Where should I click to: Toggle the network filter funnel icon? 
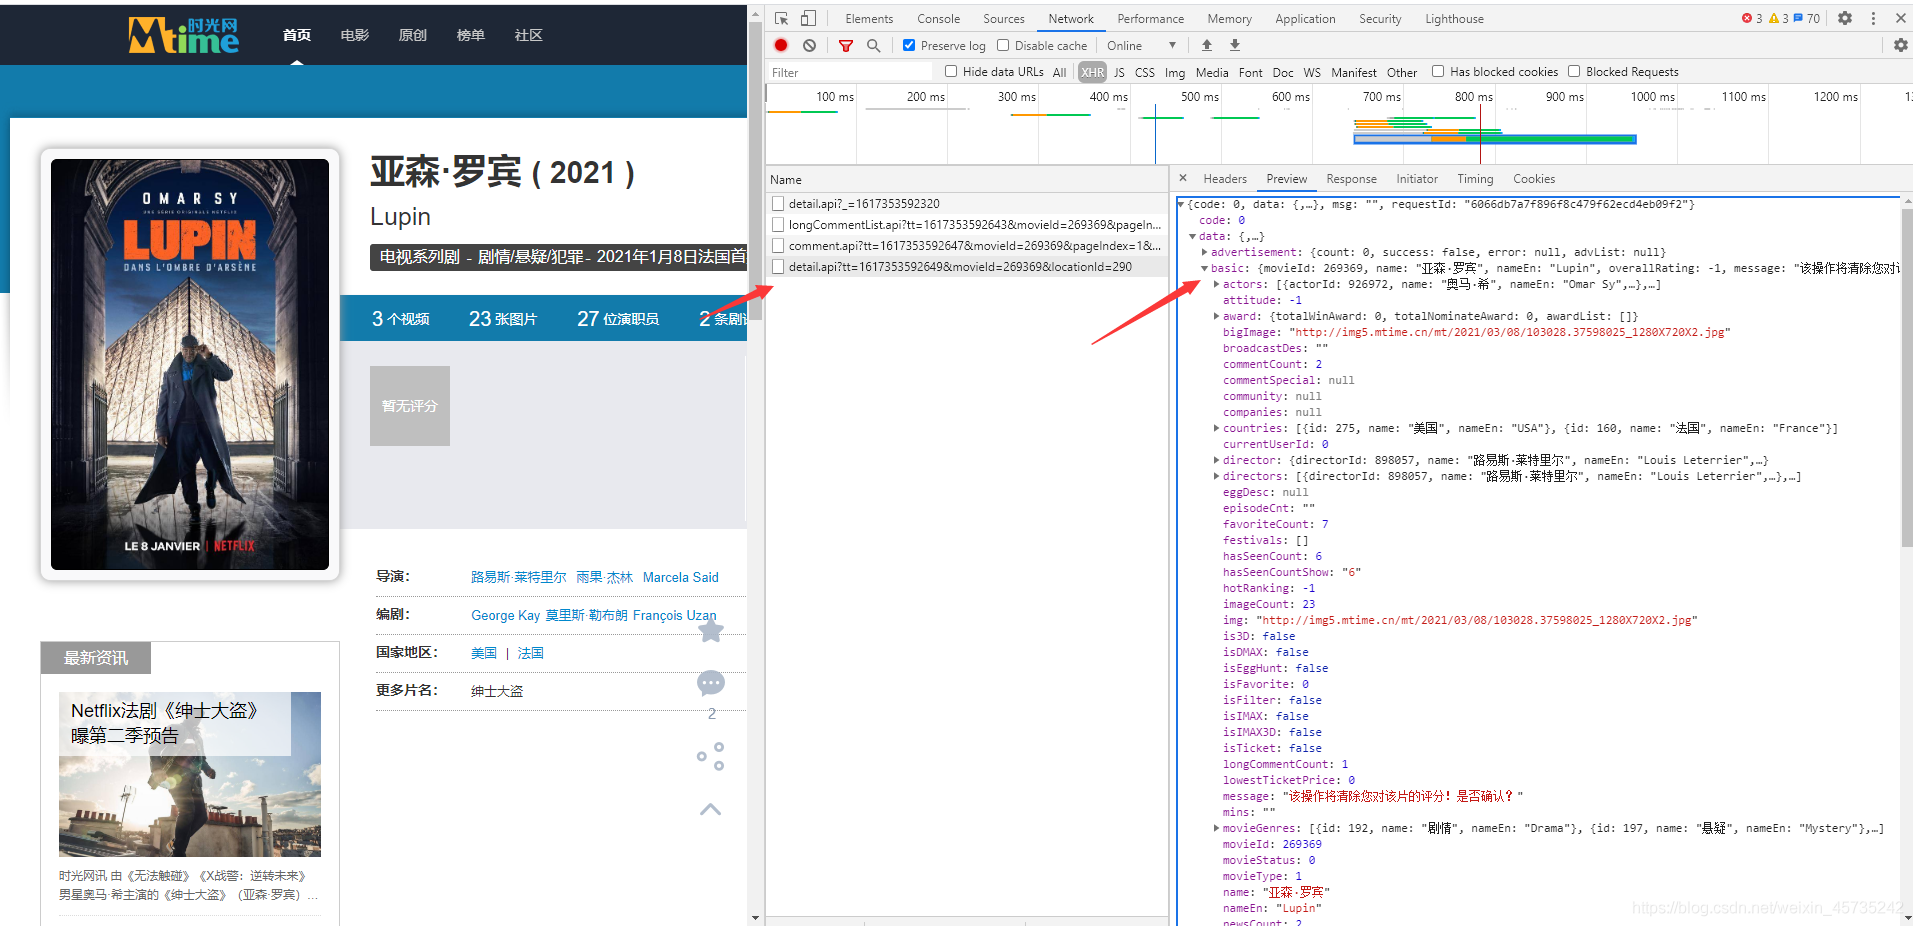coord(846,45)
